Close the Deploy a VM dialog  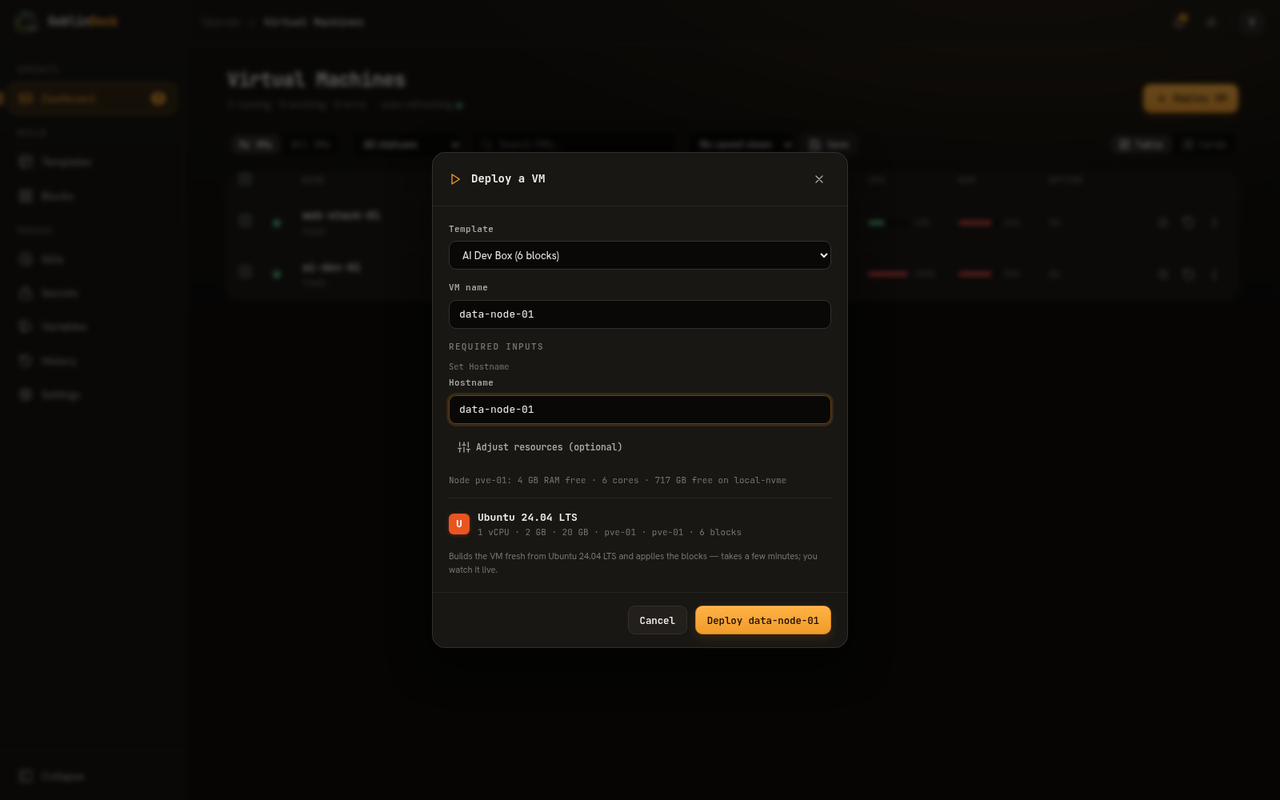click(x=819, y=179)
